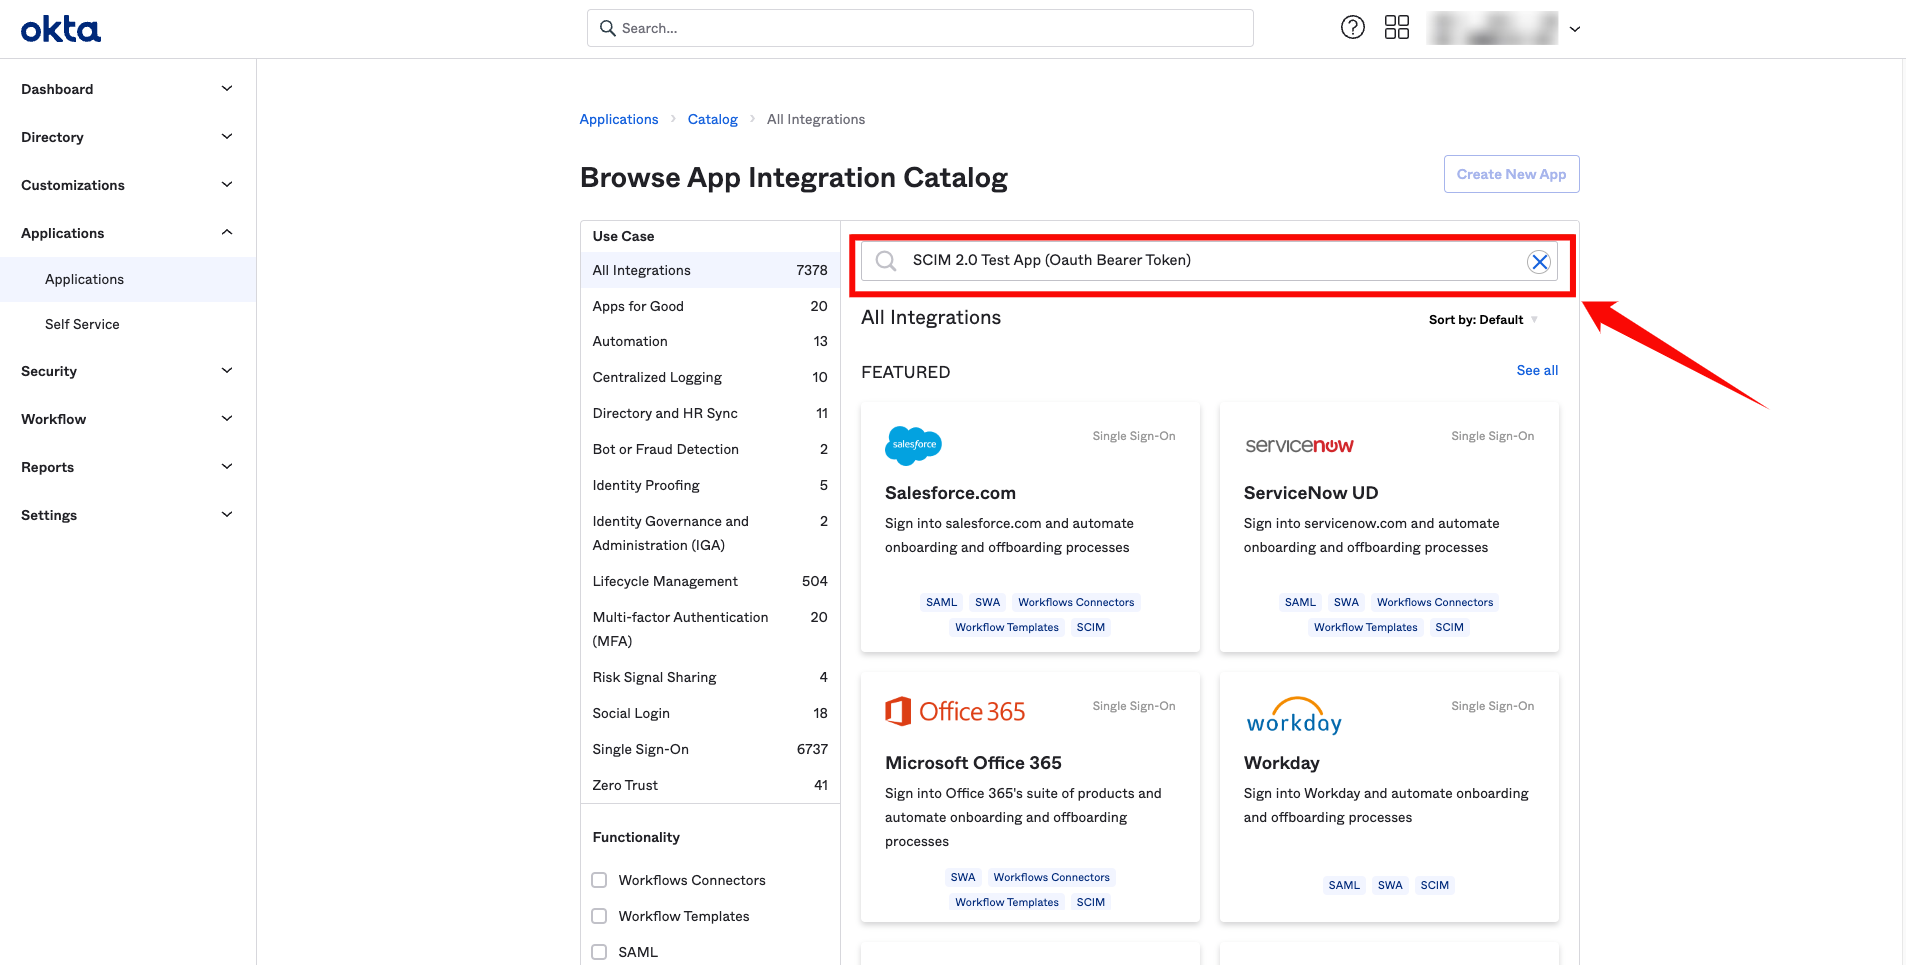Click the SCIM tag on Office 365 card
The width and height of the screenshot is (1906, 965).
click(x=1090, y=902)
